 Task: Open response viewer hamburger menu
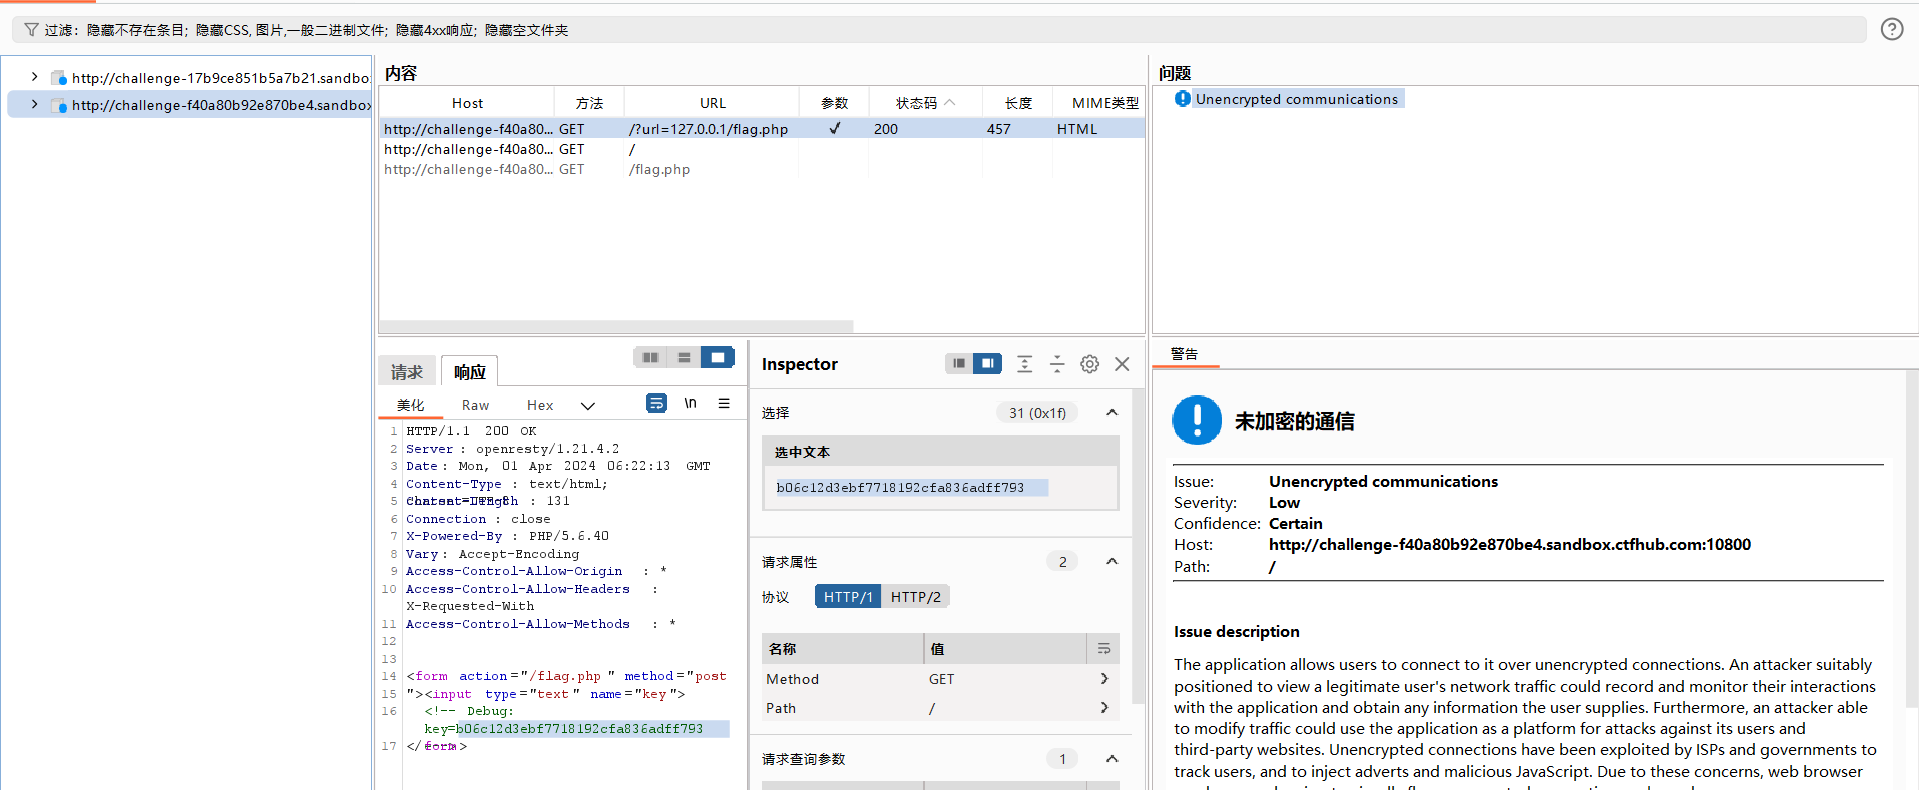(x=724, y=403)
